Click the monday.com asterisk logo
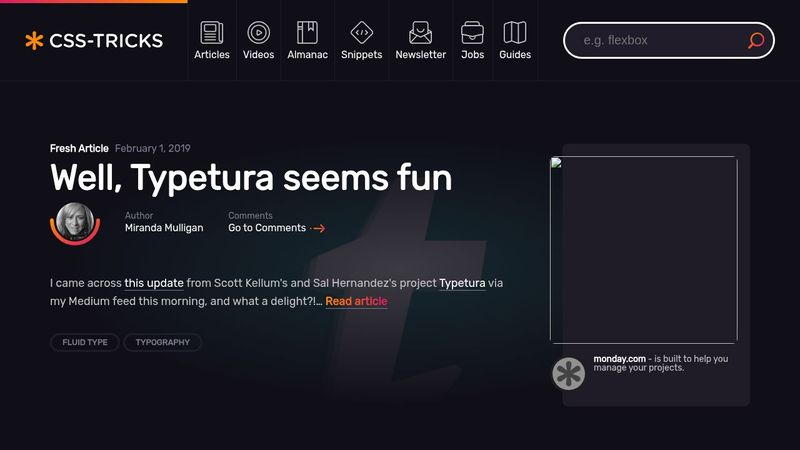This screenshot has height=450, width=800. (x=569, y=373)
